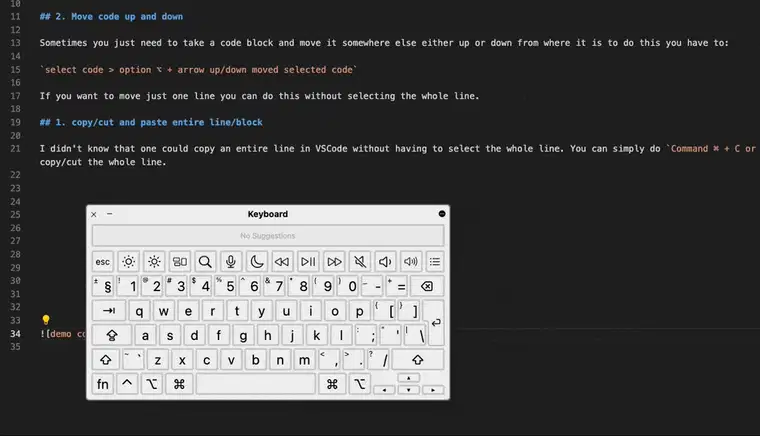The image size is (760, 436).
Task: Toggle the mute speaker key
Action: (359, 262)
